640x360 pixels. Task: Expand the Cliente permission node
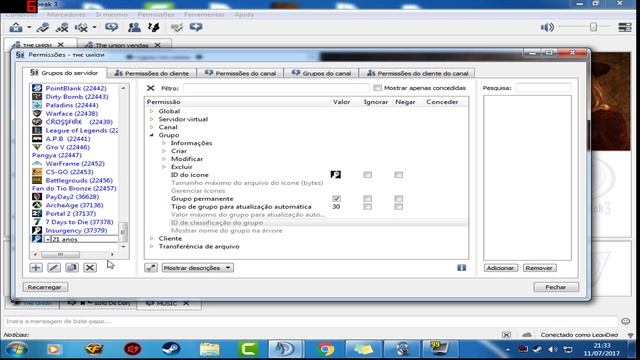151,238
